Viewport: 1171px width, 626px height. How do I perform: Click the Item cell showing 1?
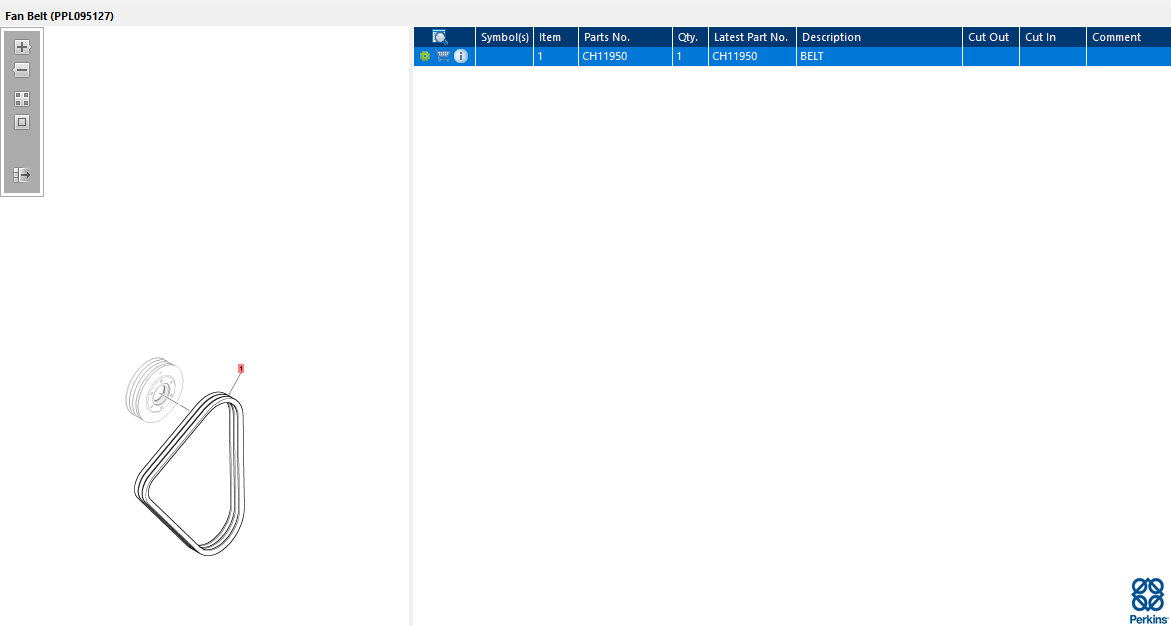point(556,56)
